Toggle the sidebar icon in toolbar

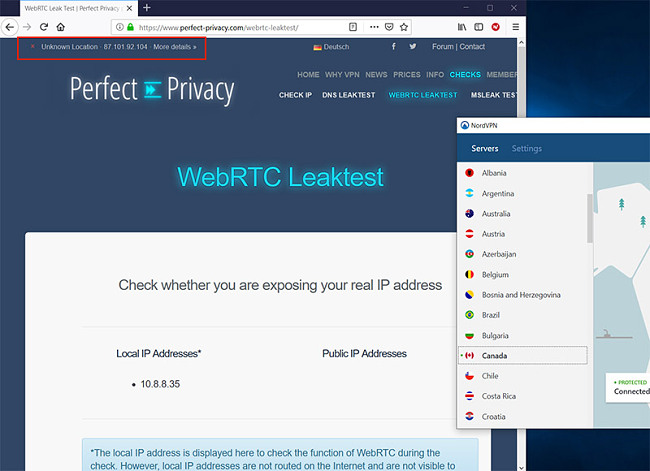pos(479,27)
